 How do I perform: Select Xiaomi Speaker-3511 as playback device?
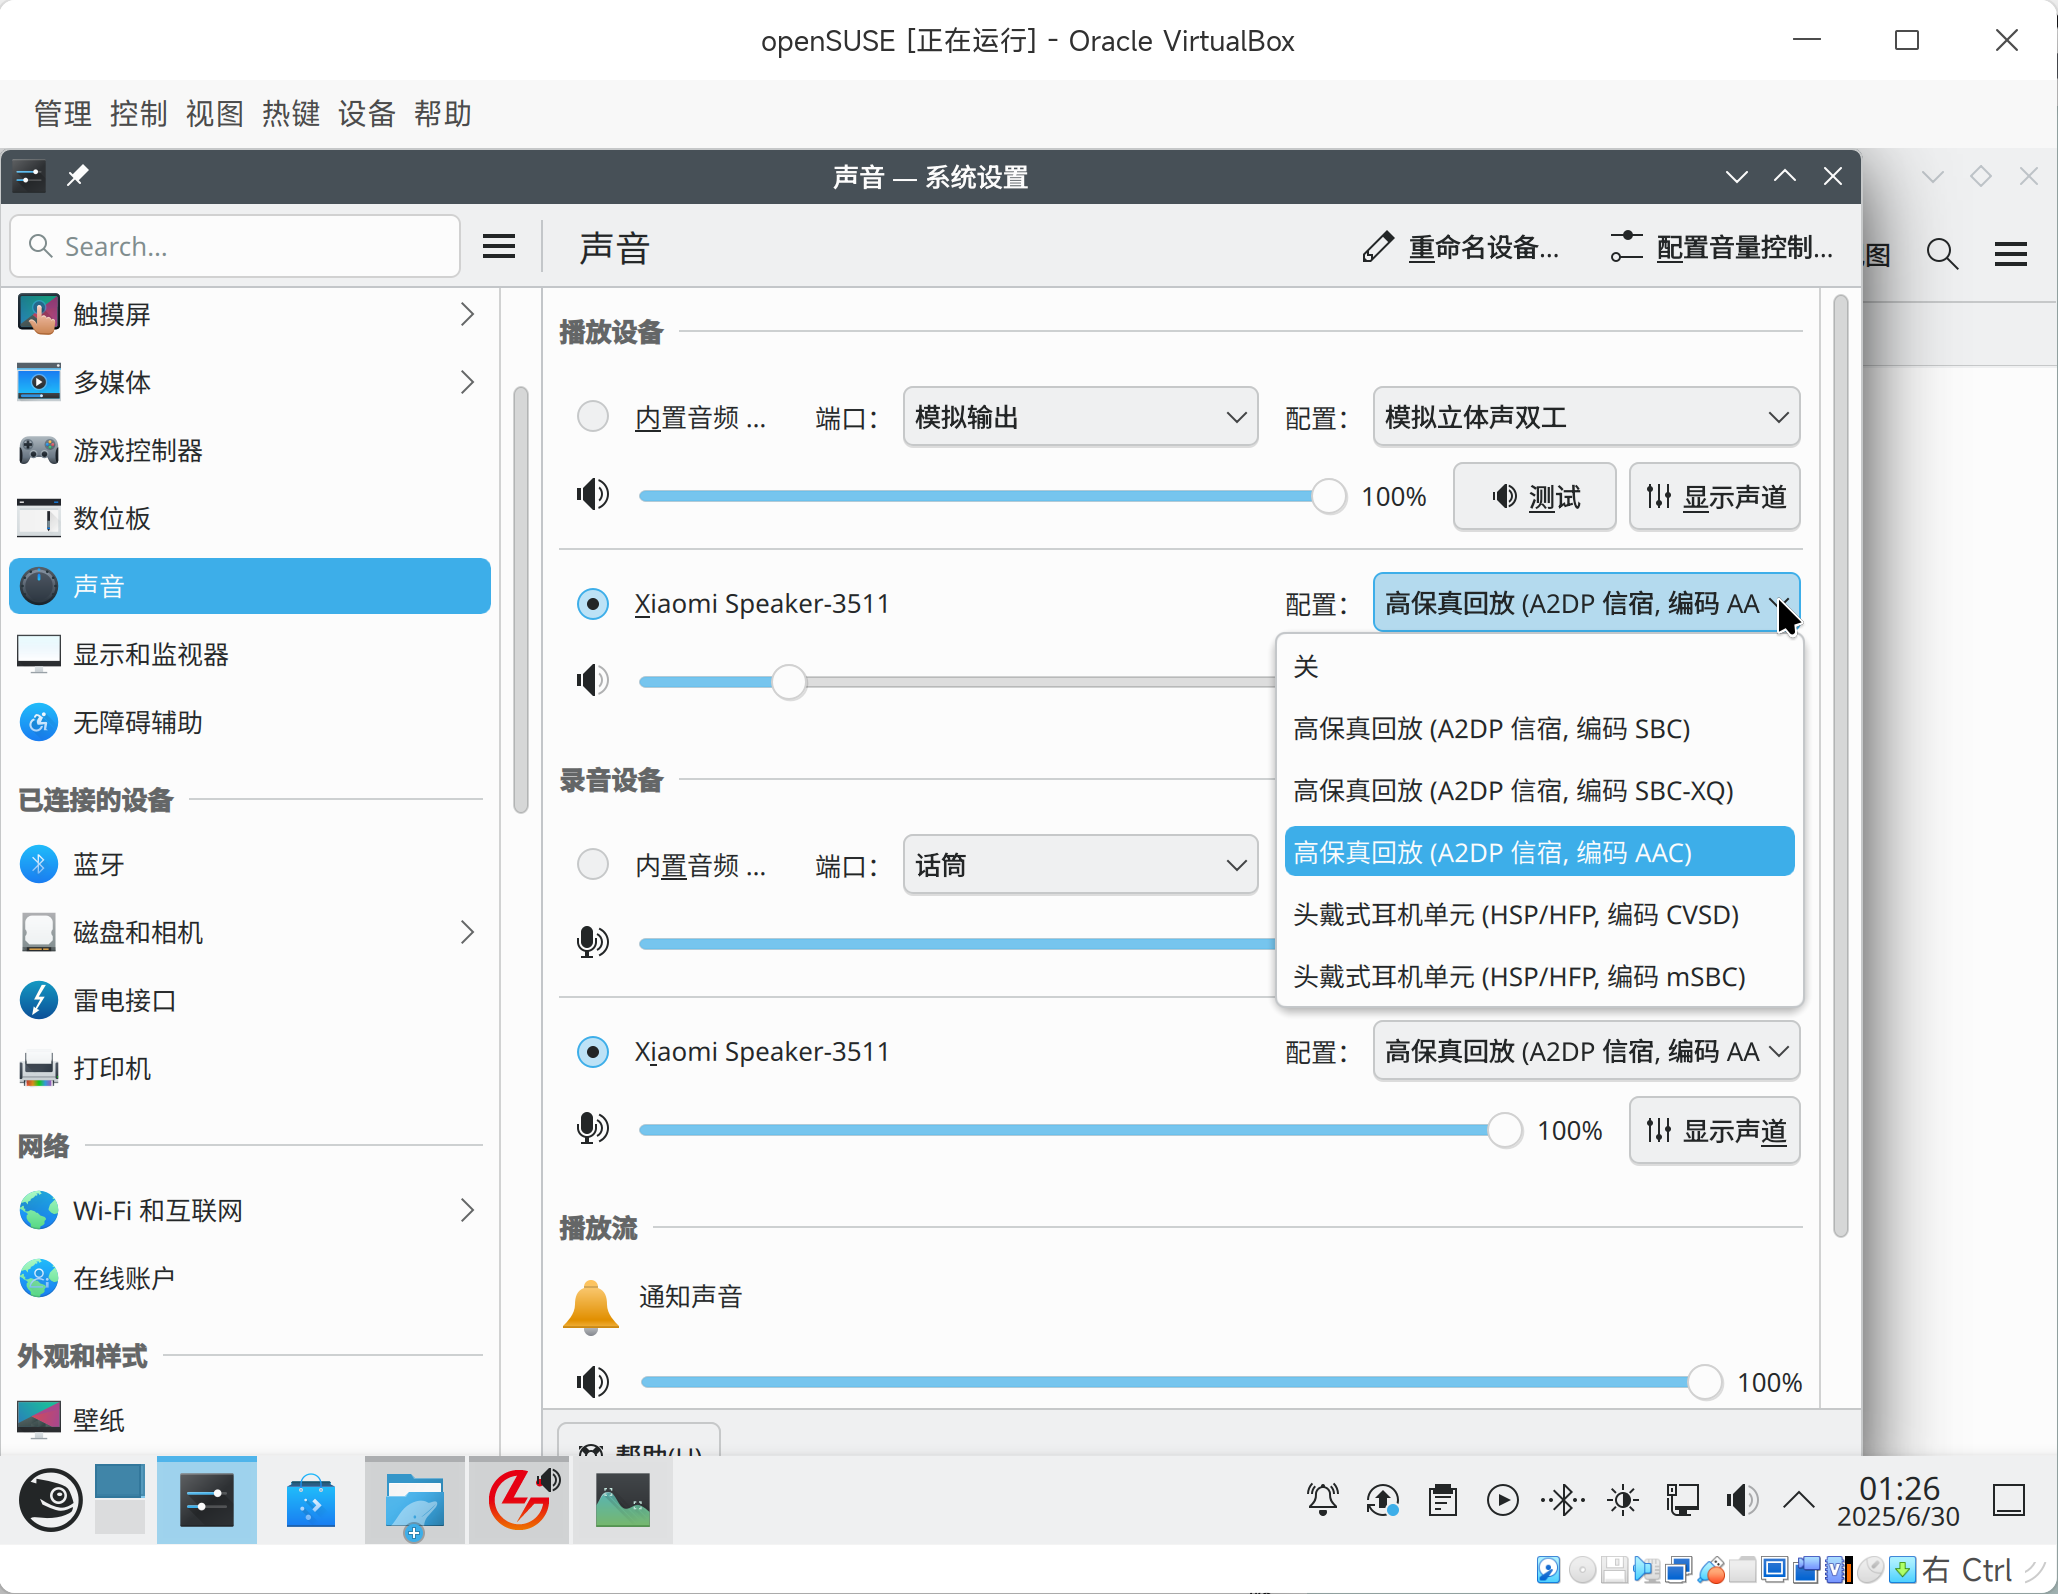593,603
